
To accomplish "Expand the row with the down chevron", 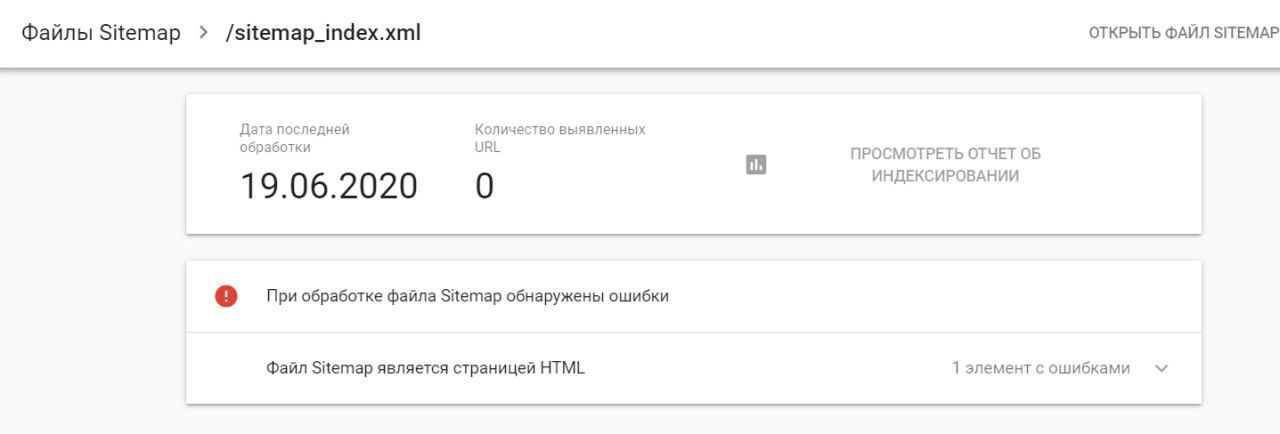I will tap(1161, 368).
